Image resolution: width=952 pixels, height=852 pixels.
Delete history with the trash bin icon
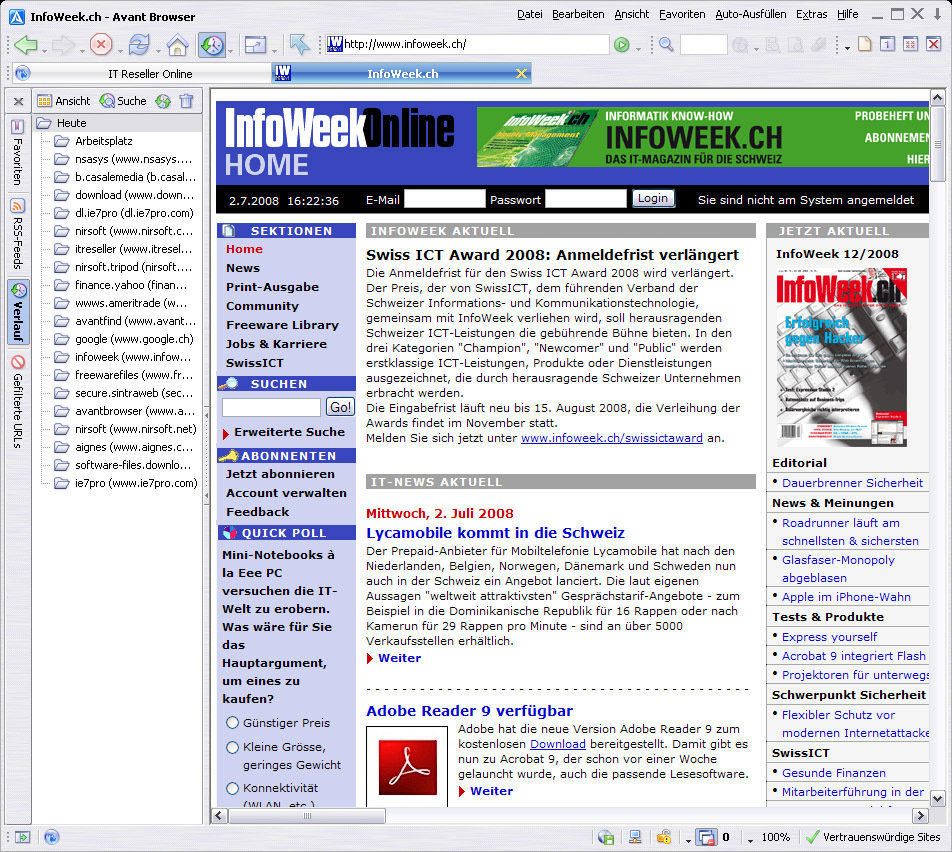186,101
